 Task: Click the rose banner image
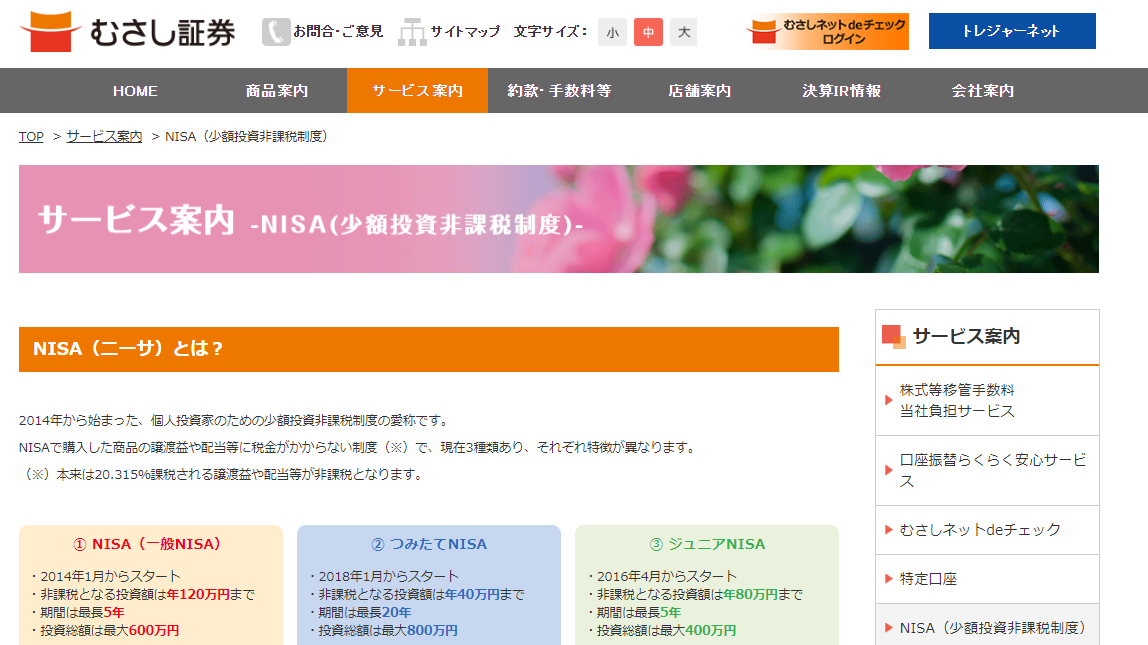coord(559,219)
